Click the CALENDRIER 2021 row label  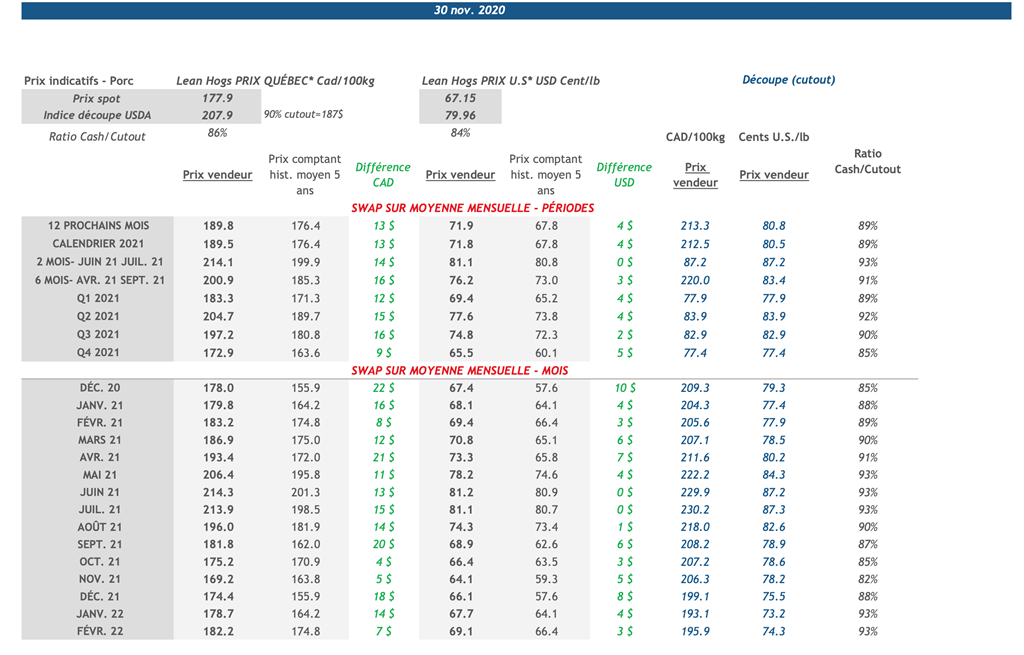[99, 244]
